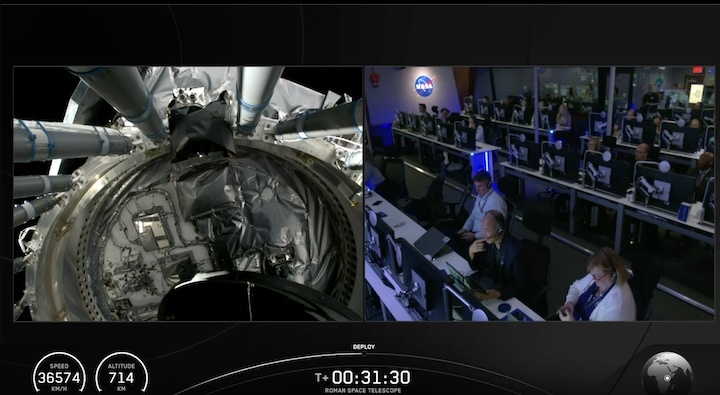Click the ROMAN SPACE TELESCOPE label

coord(363,390)
